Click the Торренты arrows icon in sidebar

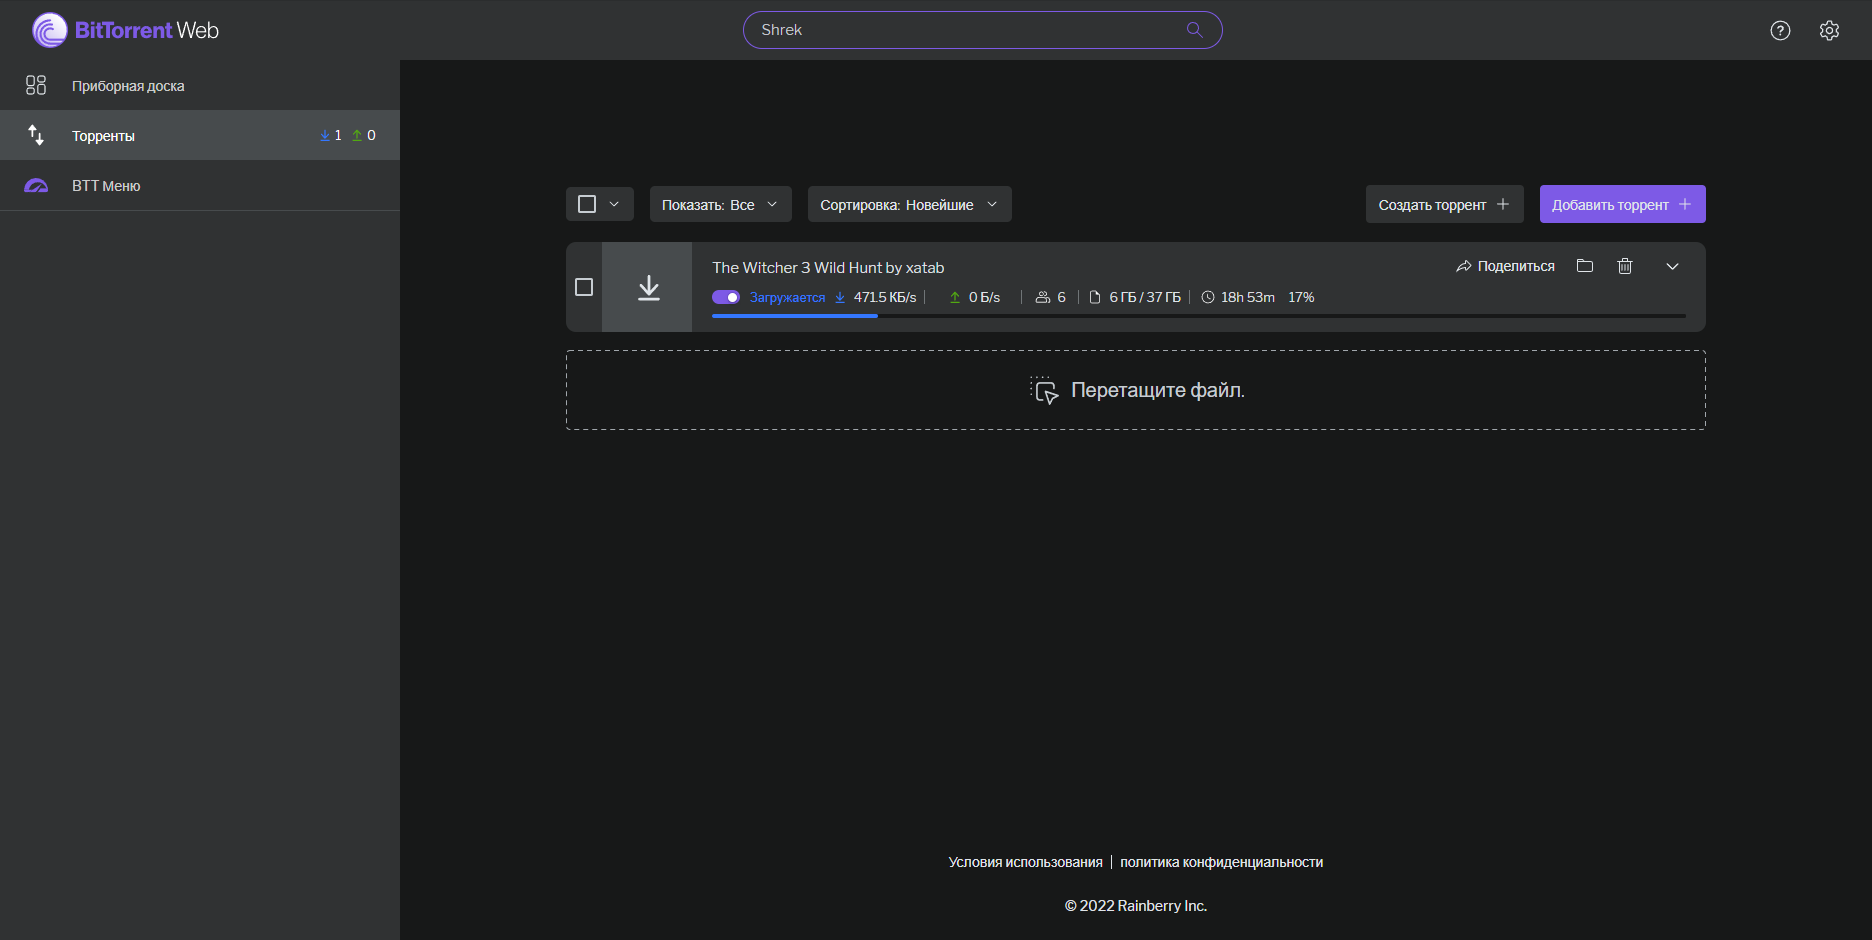tap(36, 135)
